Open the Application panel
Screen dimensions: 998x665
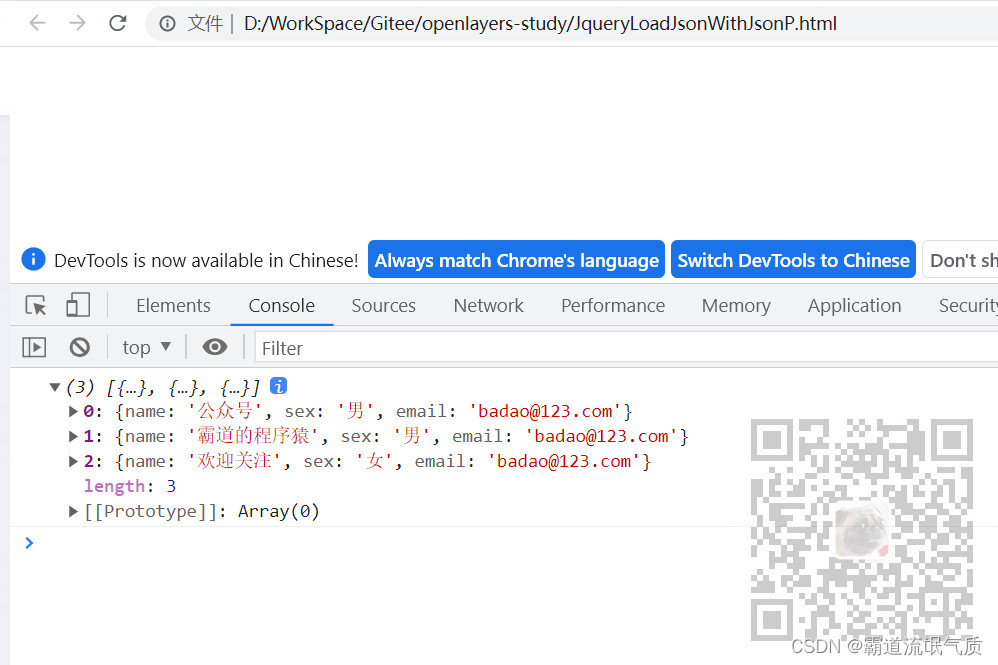[854, 305]
